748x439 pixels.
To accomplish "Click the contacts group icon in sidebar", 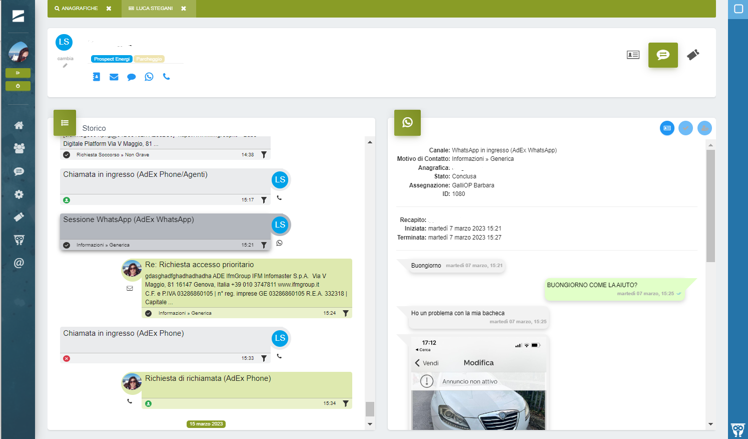I will 18,148.
